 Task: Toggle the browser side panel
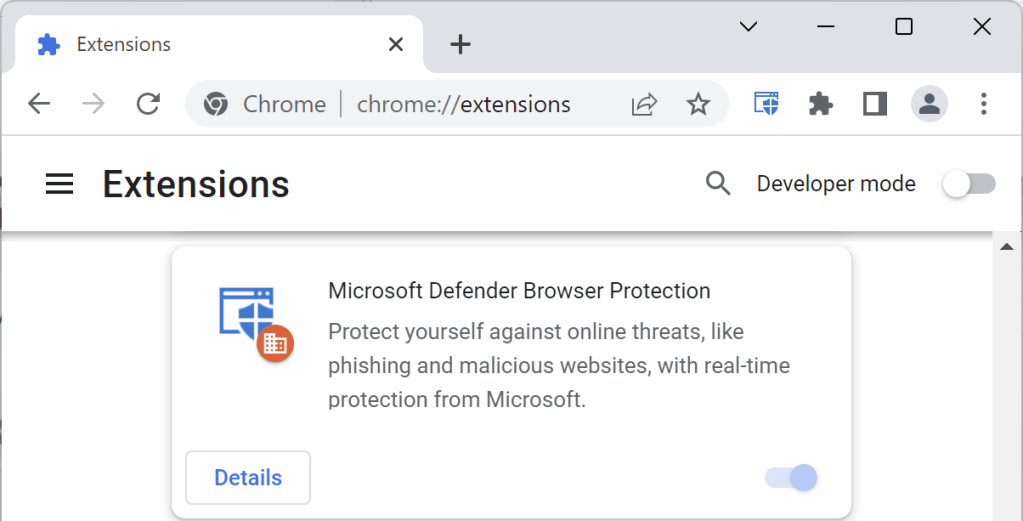[x=875, y=104]
